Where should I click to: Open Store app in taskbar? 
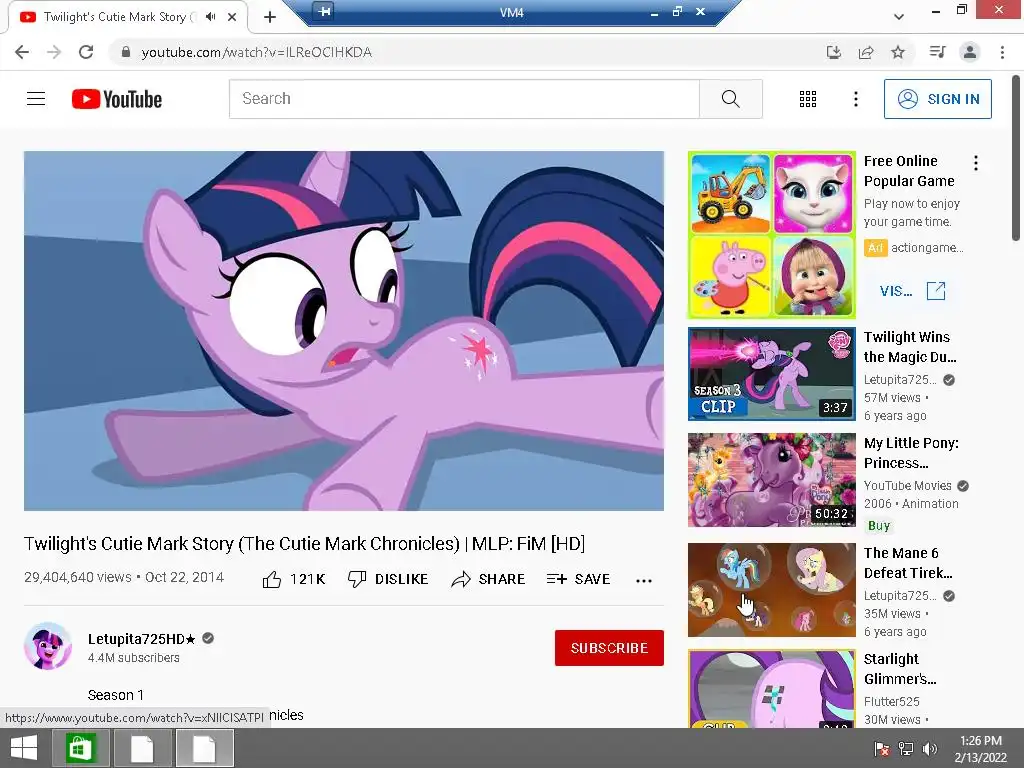coord(80,748)
